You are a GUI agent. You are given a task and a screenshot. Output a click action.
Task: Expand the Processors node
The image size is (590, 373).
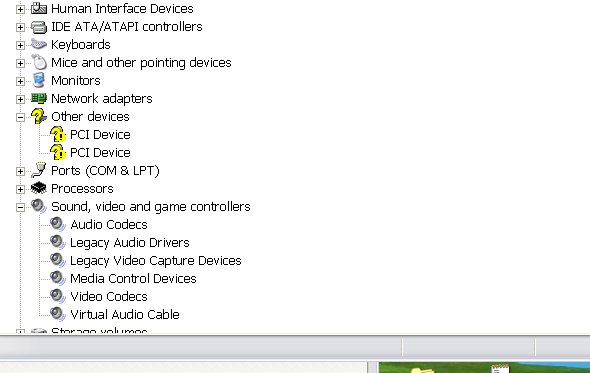20,189
